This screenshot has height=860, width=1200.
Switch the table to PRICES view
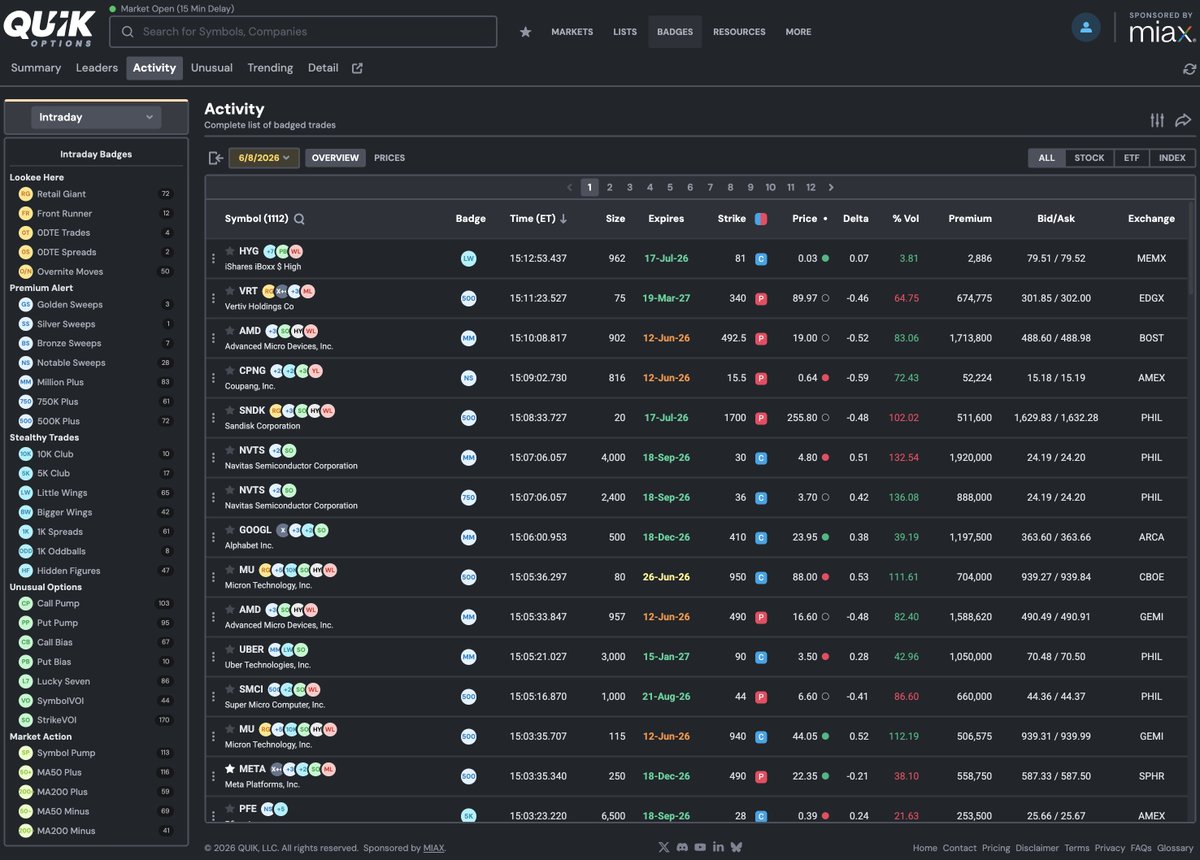389,158
